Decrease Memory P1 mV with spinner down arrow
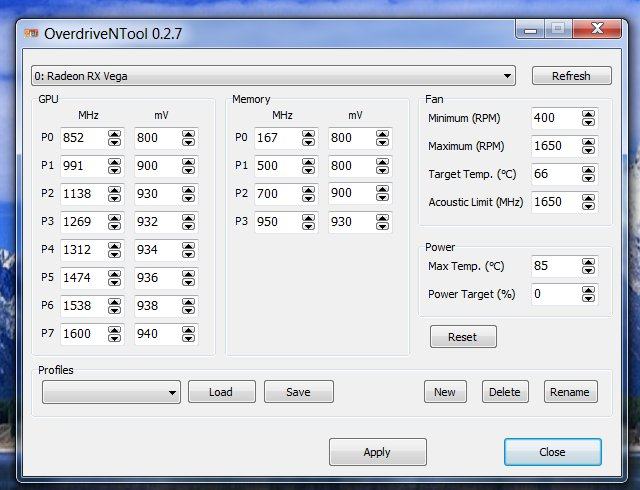 [382, 170]
